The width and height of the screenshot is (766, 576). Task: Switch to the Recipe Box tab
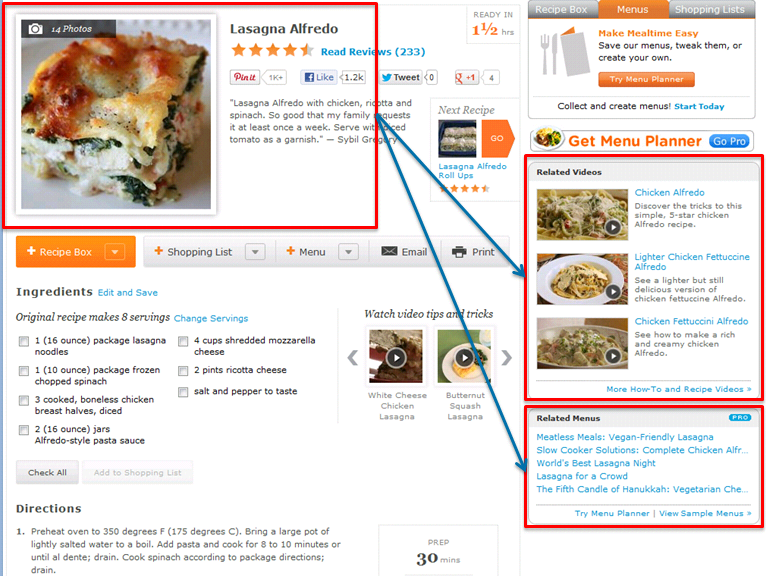(x=562, y=10)
